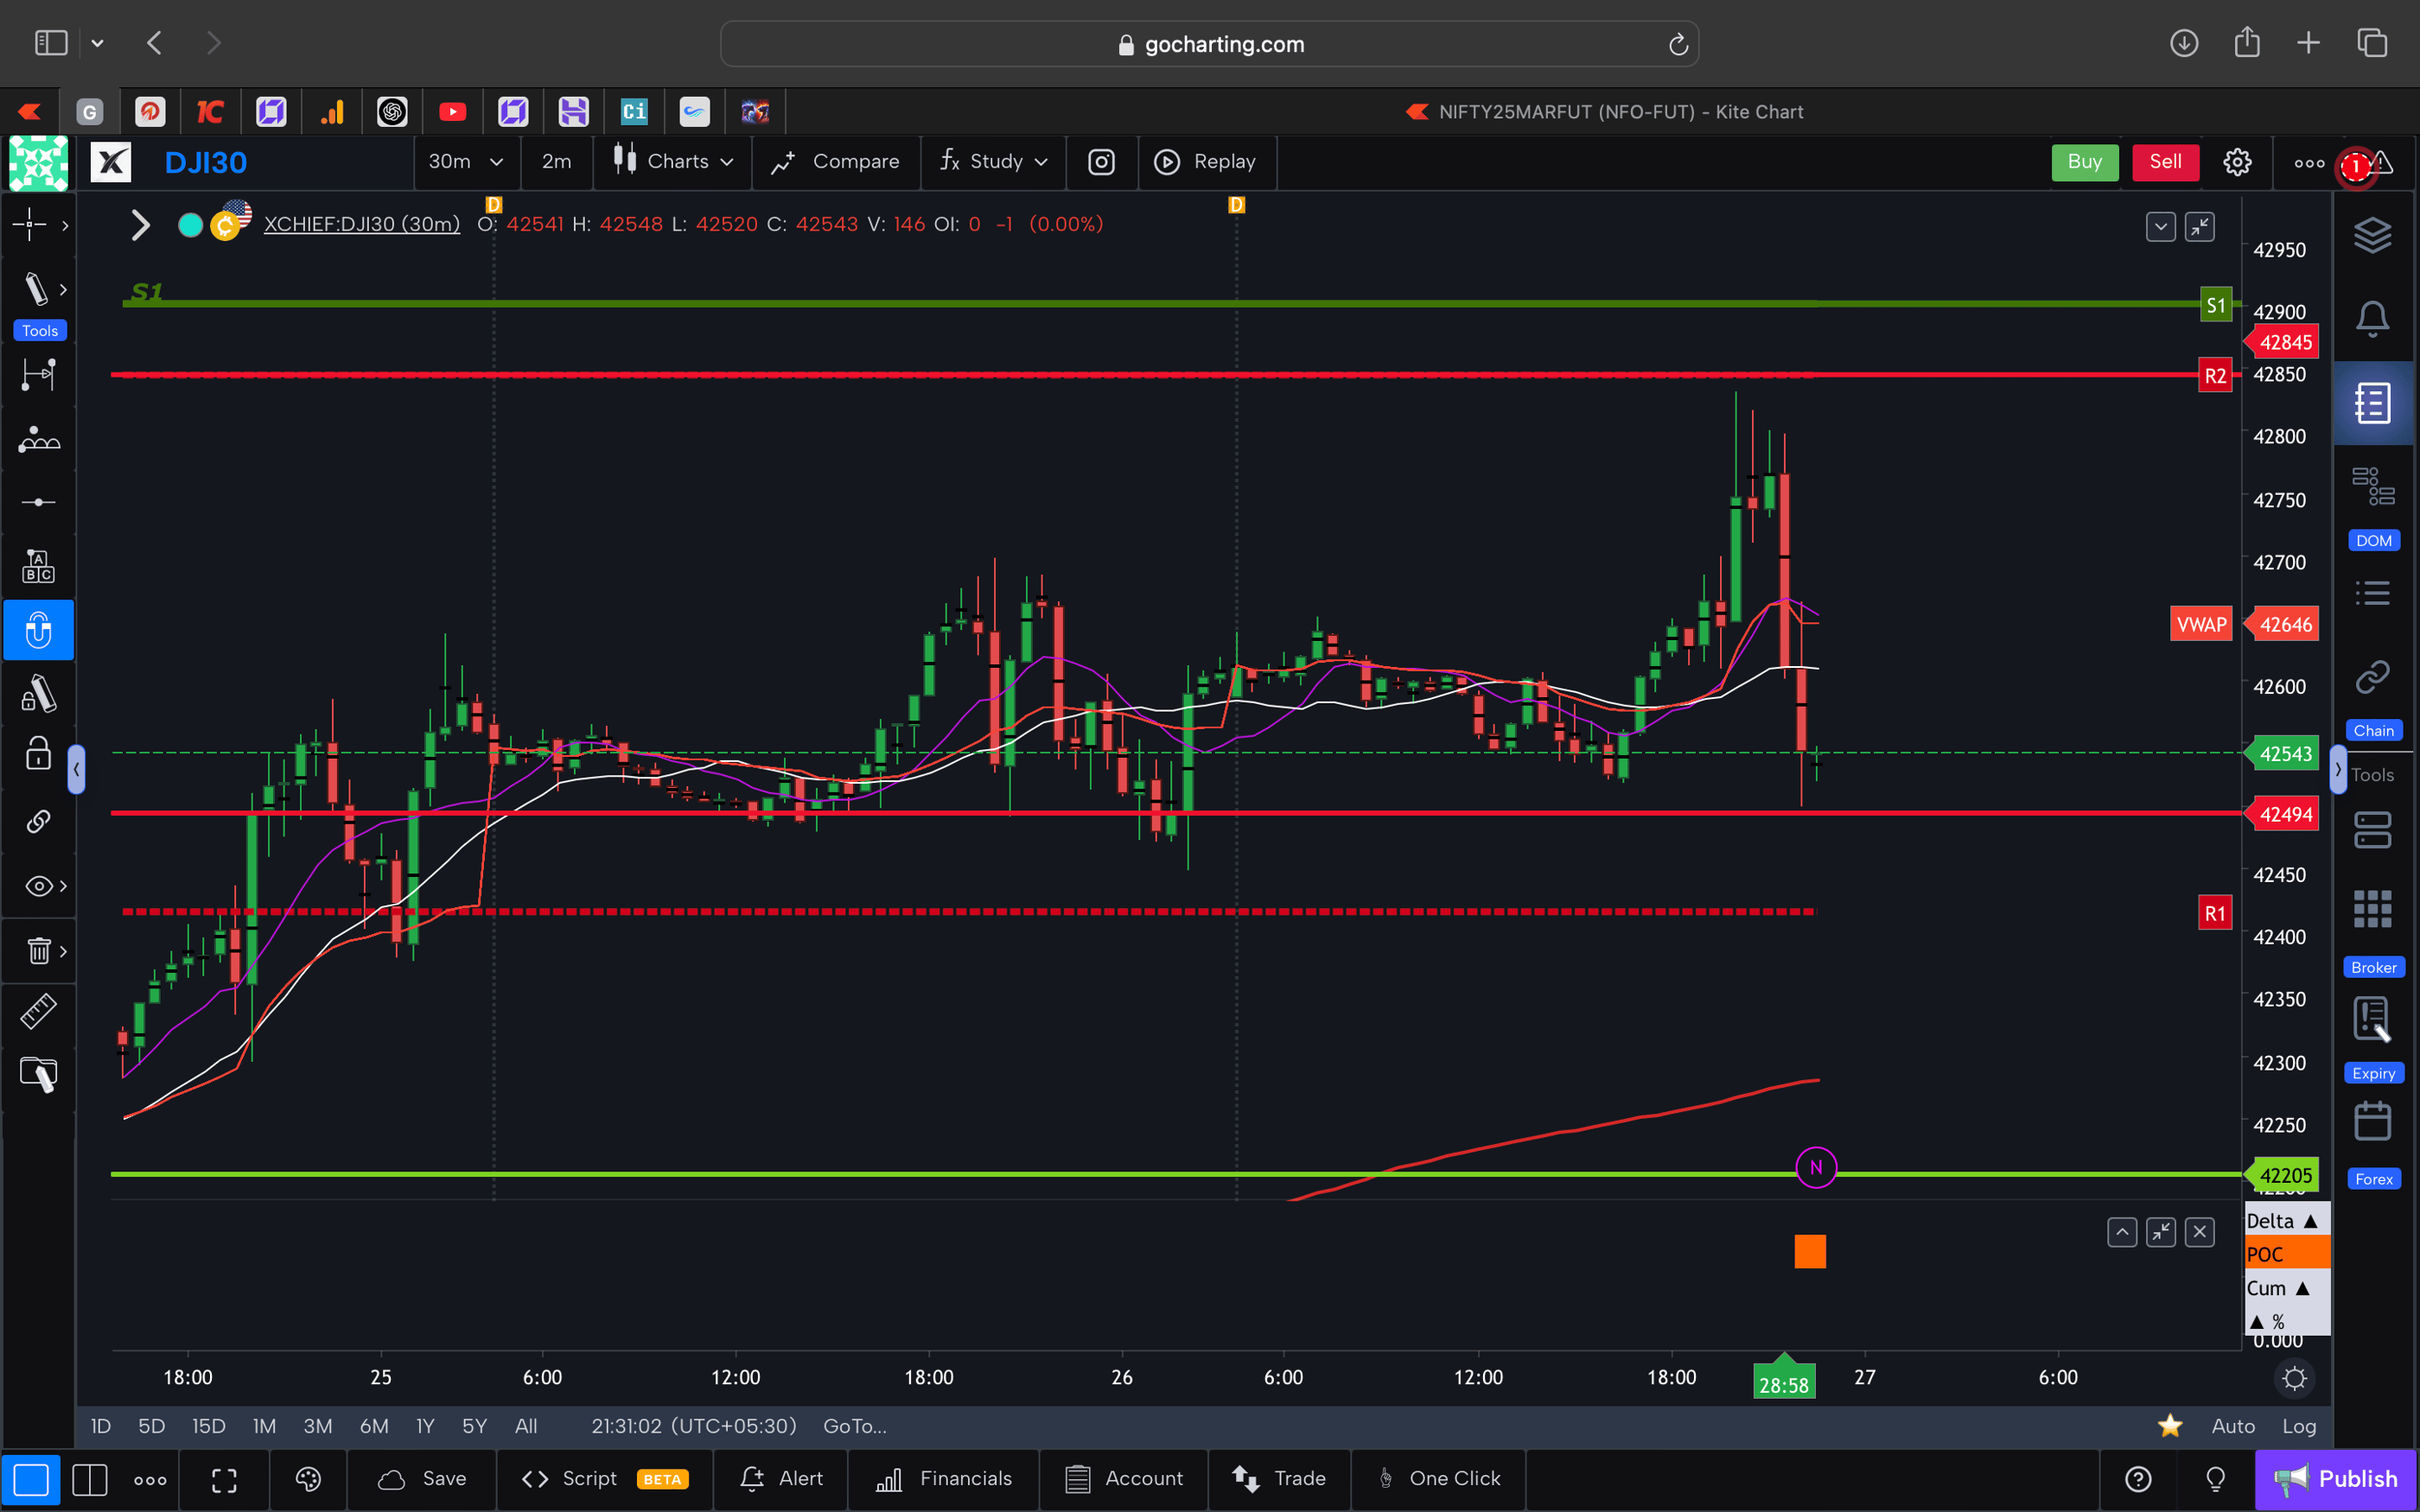Image resolution: width=2420 pixels, height=1512 pixels.
Task: Toggle Auto scaling for the chart
Action: coord(2234,1426)
